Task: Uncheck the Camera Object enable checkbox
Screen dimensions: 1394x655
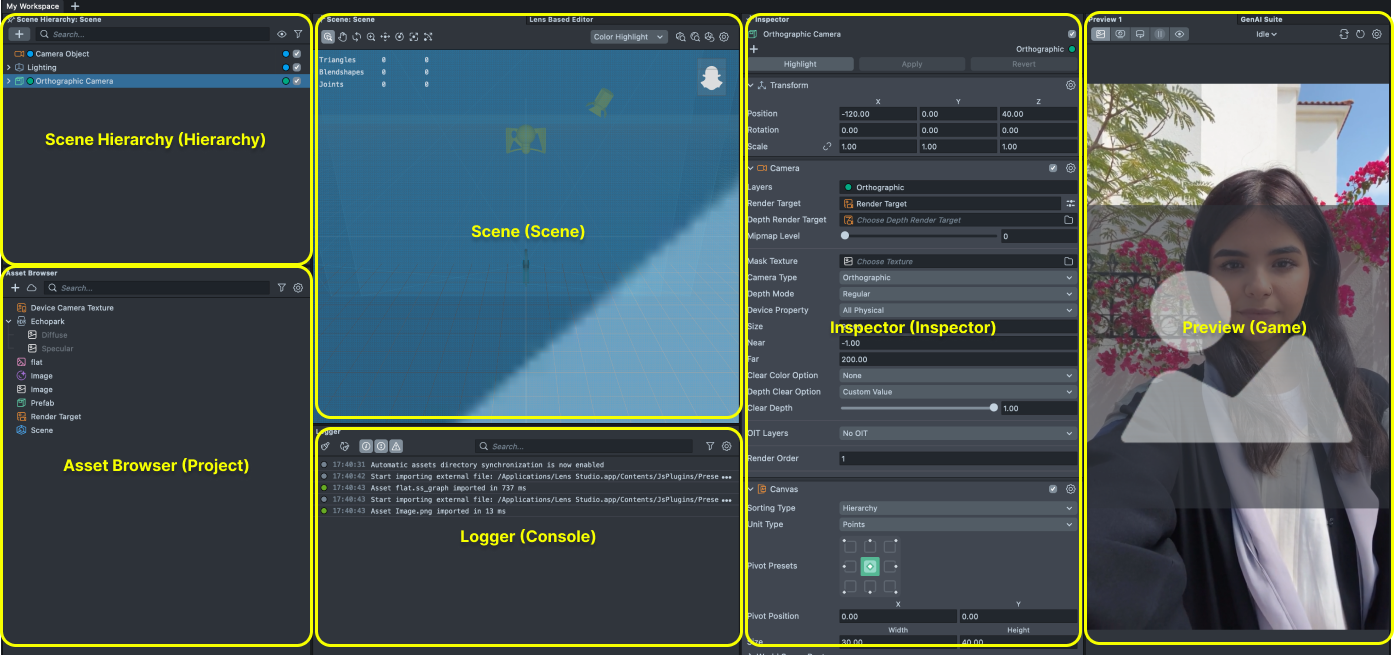Action: (297, 54)
